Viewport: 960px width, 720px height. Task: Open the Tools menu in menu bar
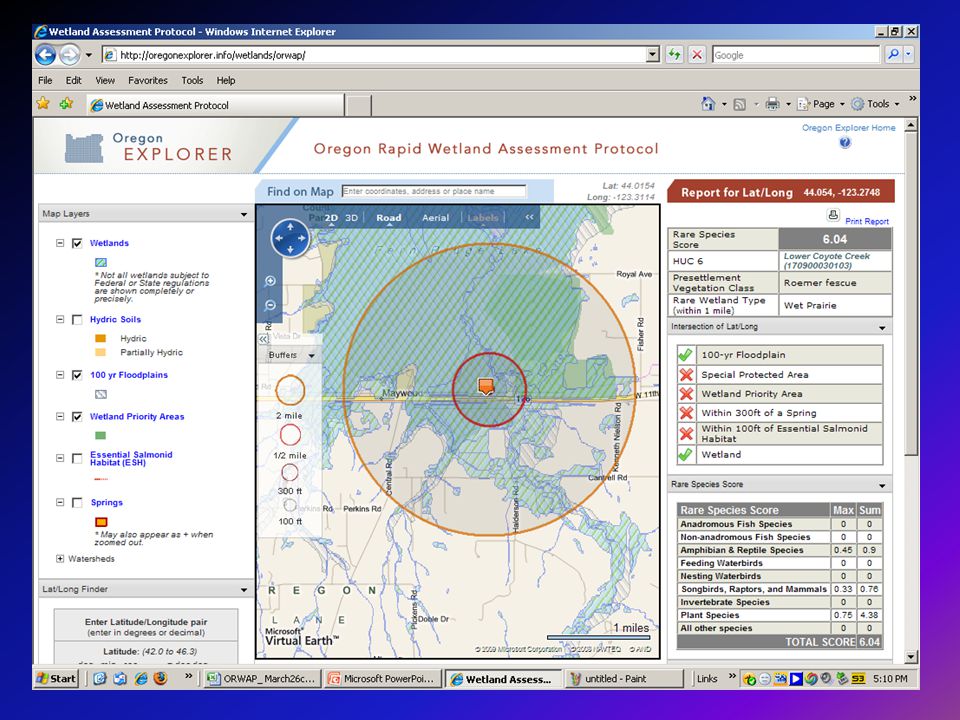pos(192,80)
